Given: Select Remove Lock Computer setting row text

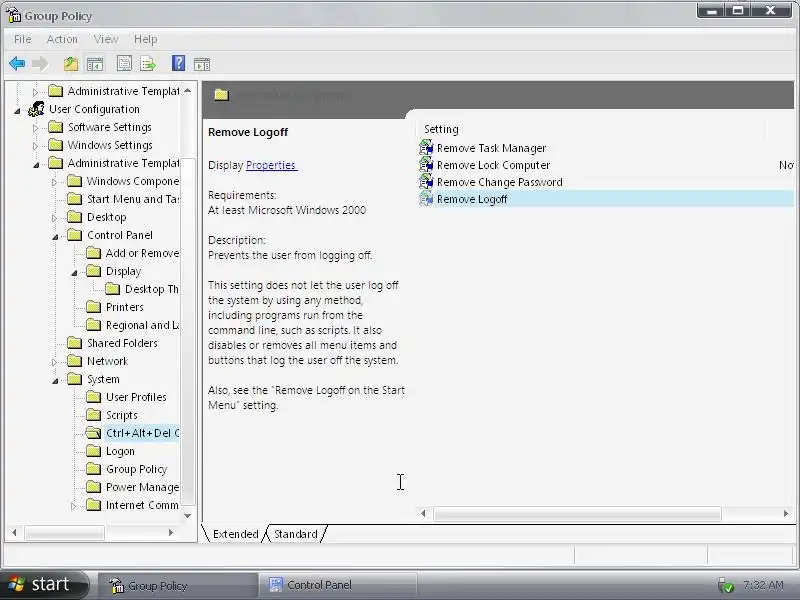Looking at the screenshot, I should tap(493, 165).
